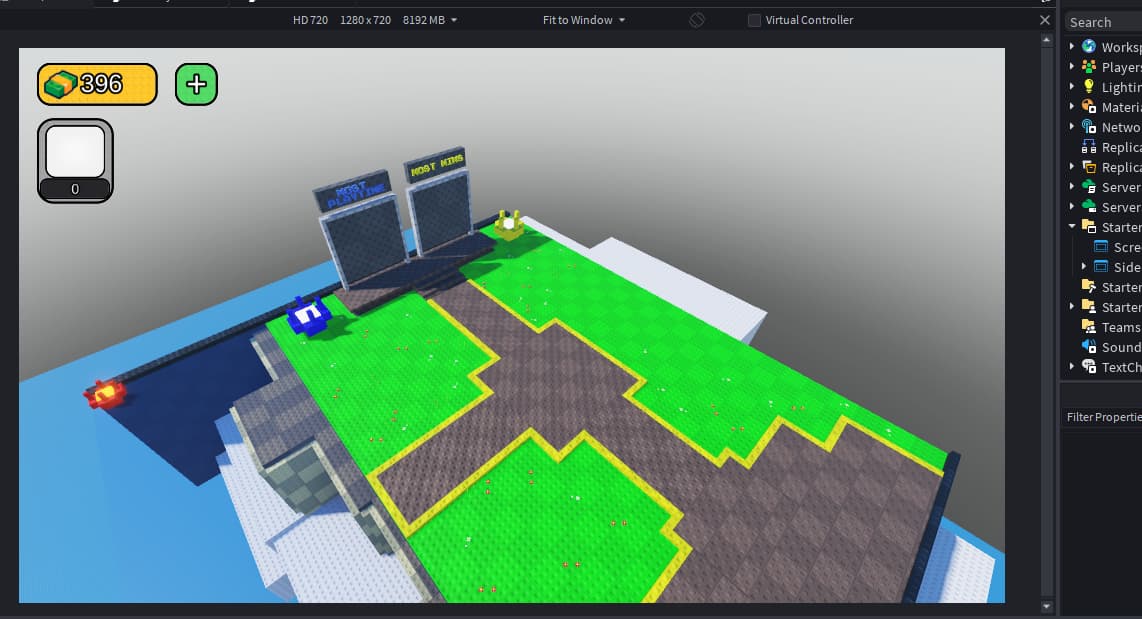The width and height of the screenshot is (1142, 619).
Task: Collapse the expanded StarterGui node
Action: (x=1071, y=227)
